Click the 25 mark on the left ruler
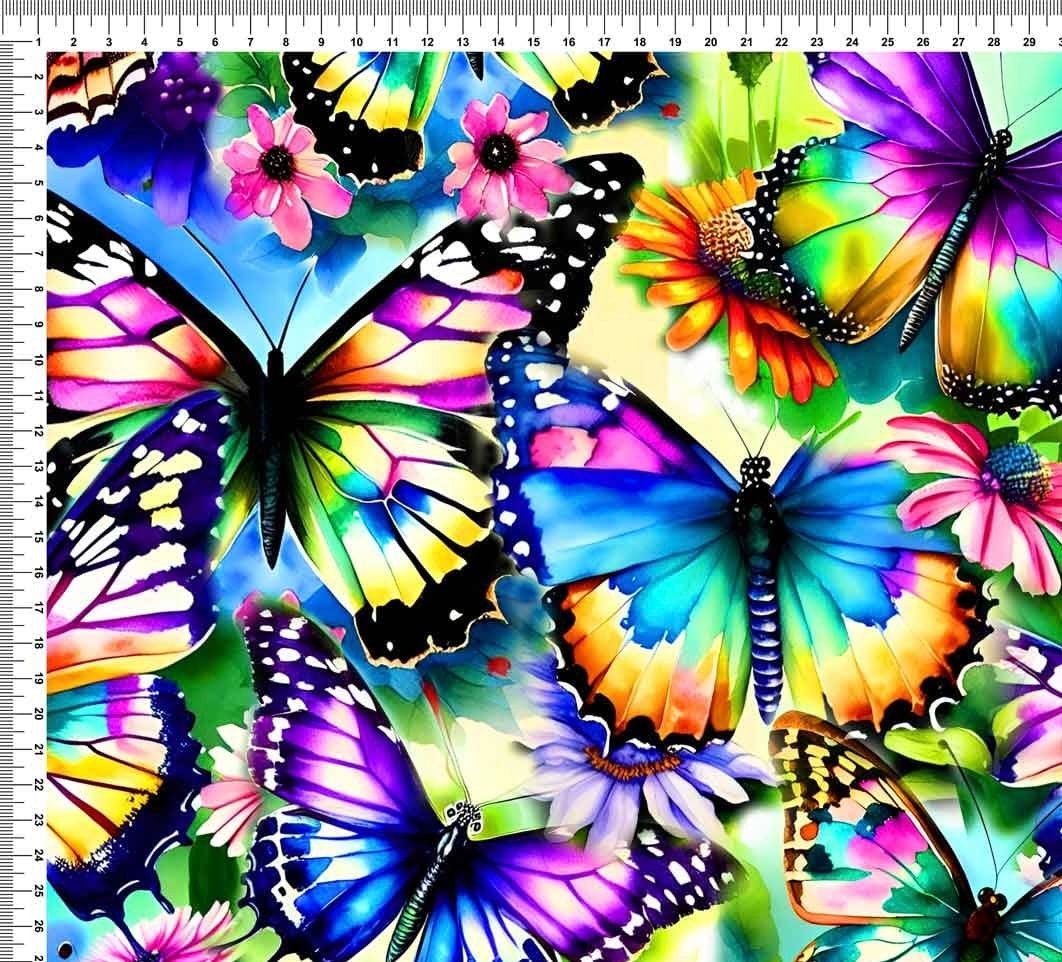Viewport: 1062px width, 962px height. click(36, 891)
